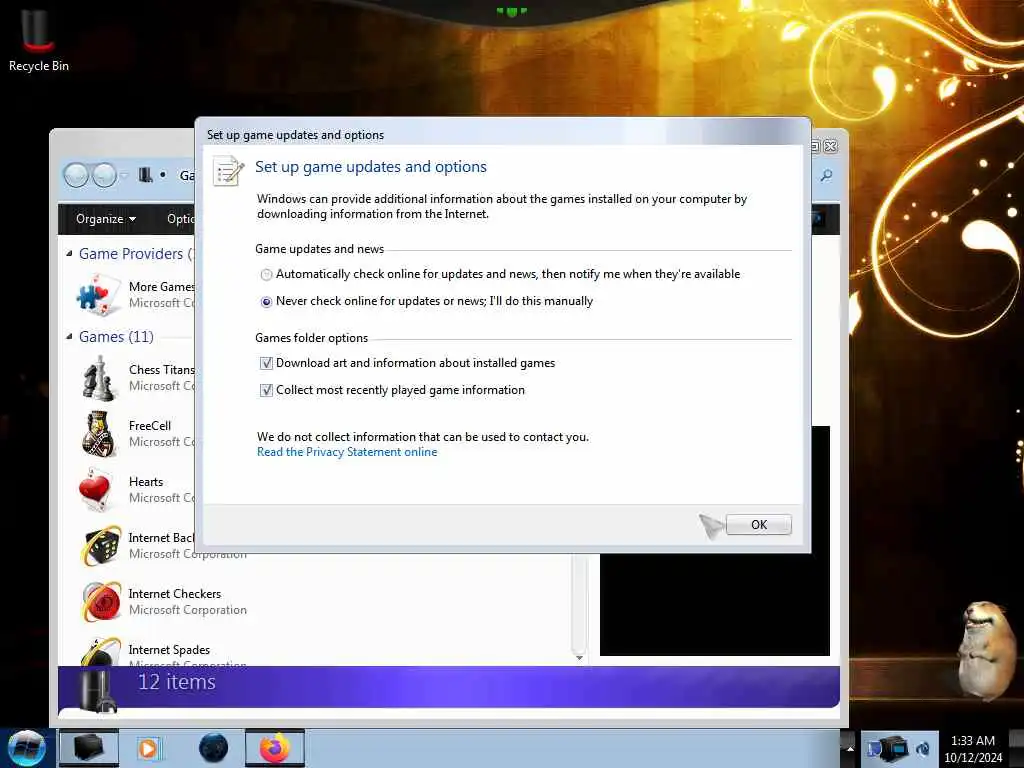
Task: Select More Games puzzle icon
Action: pyautogui.click(x=99, y=295)
